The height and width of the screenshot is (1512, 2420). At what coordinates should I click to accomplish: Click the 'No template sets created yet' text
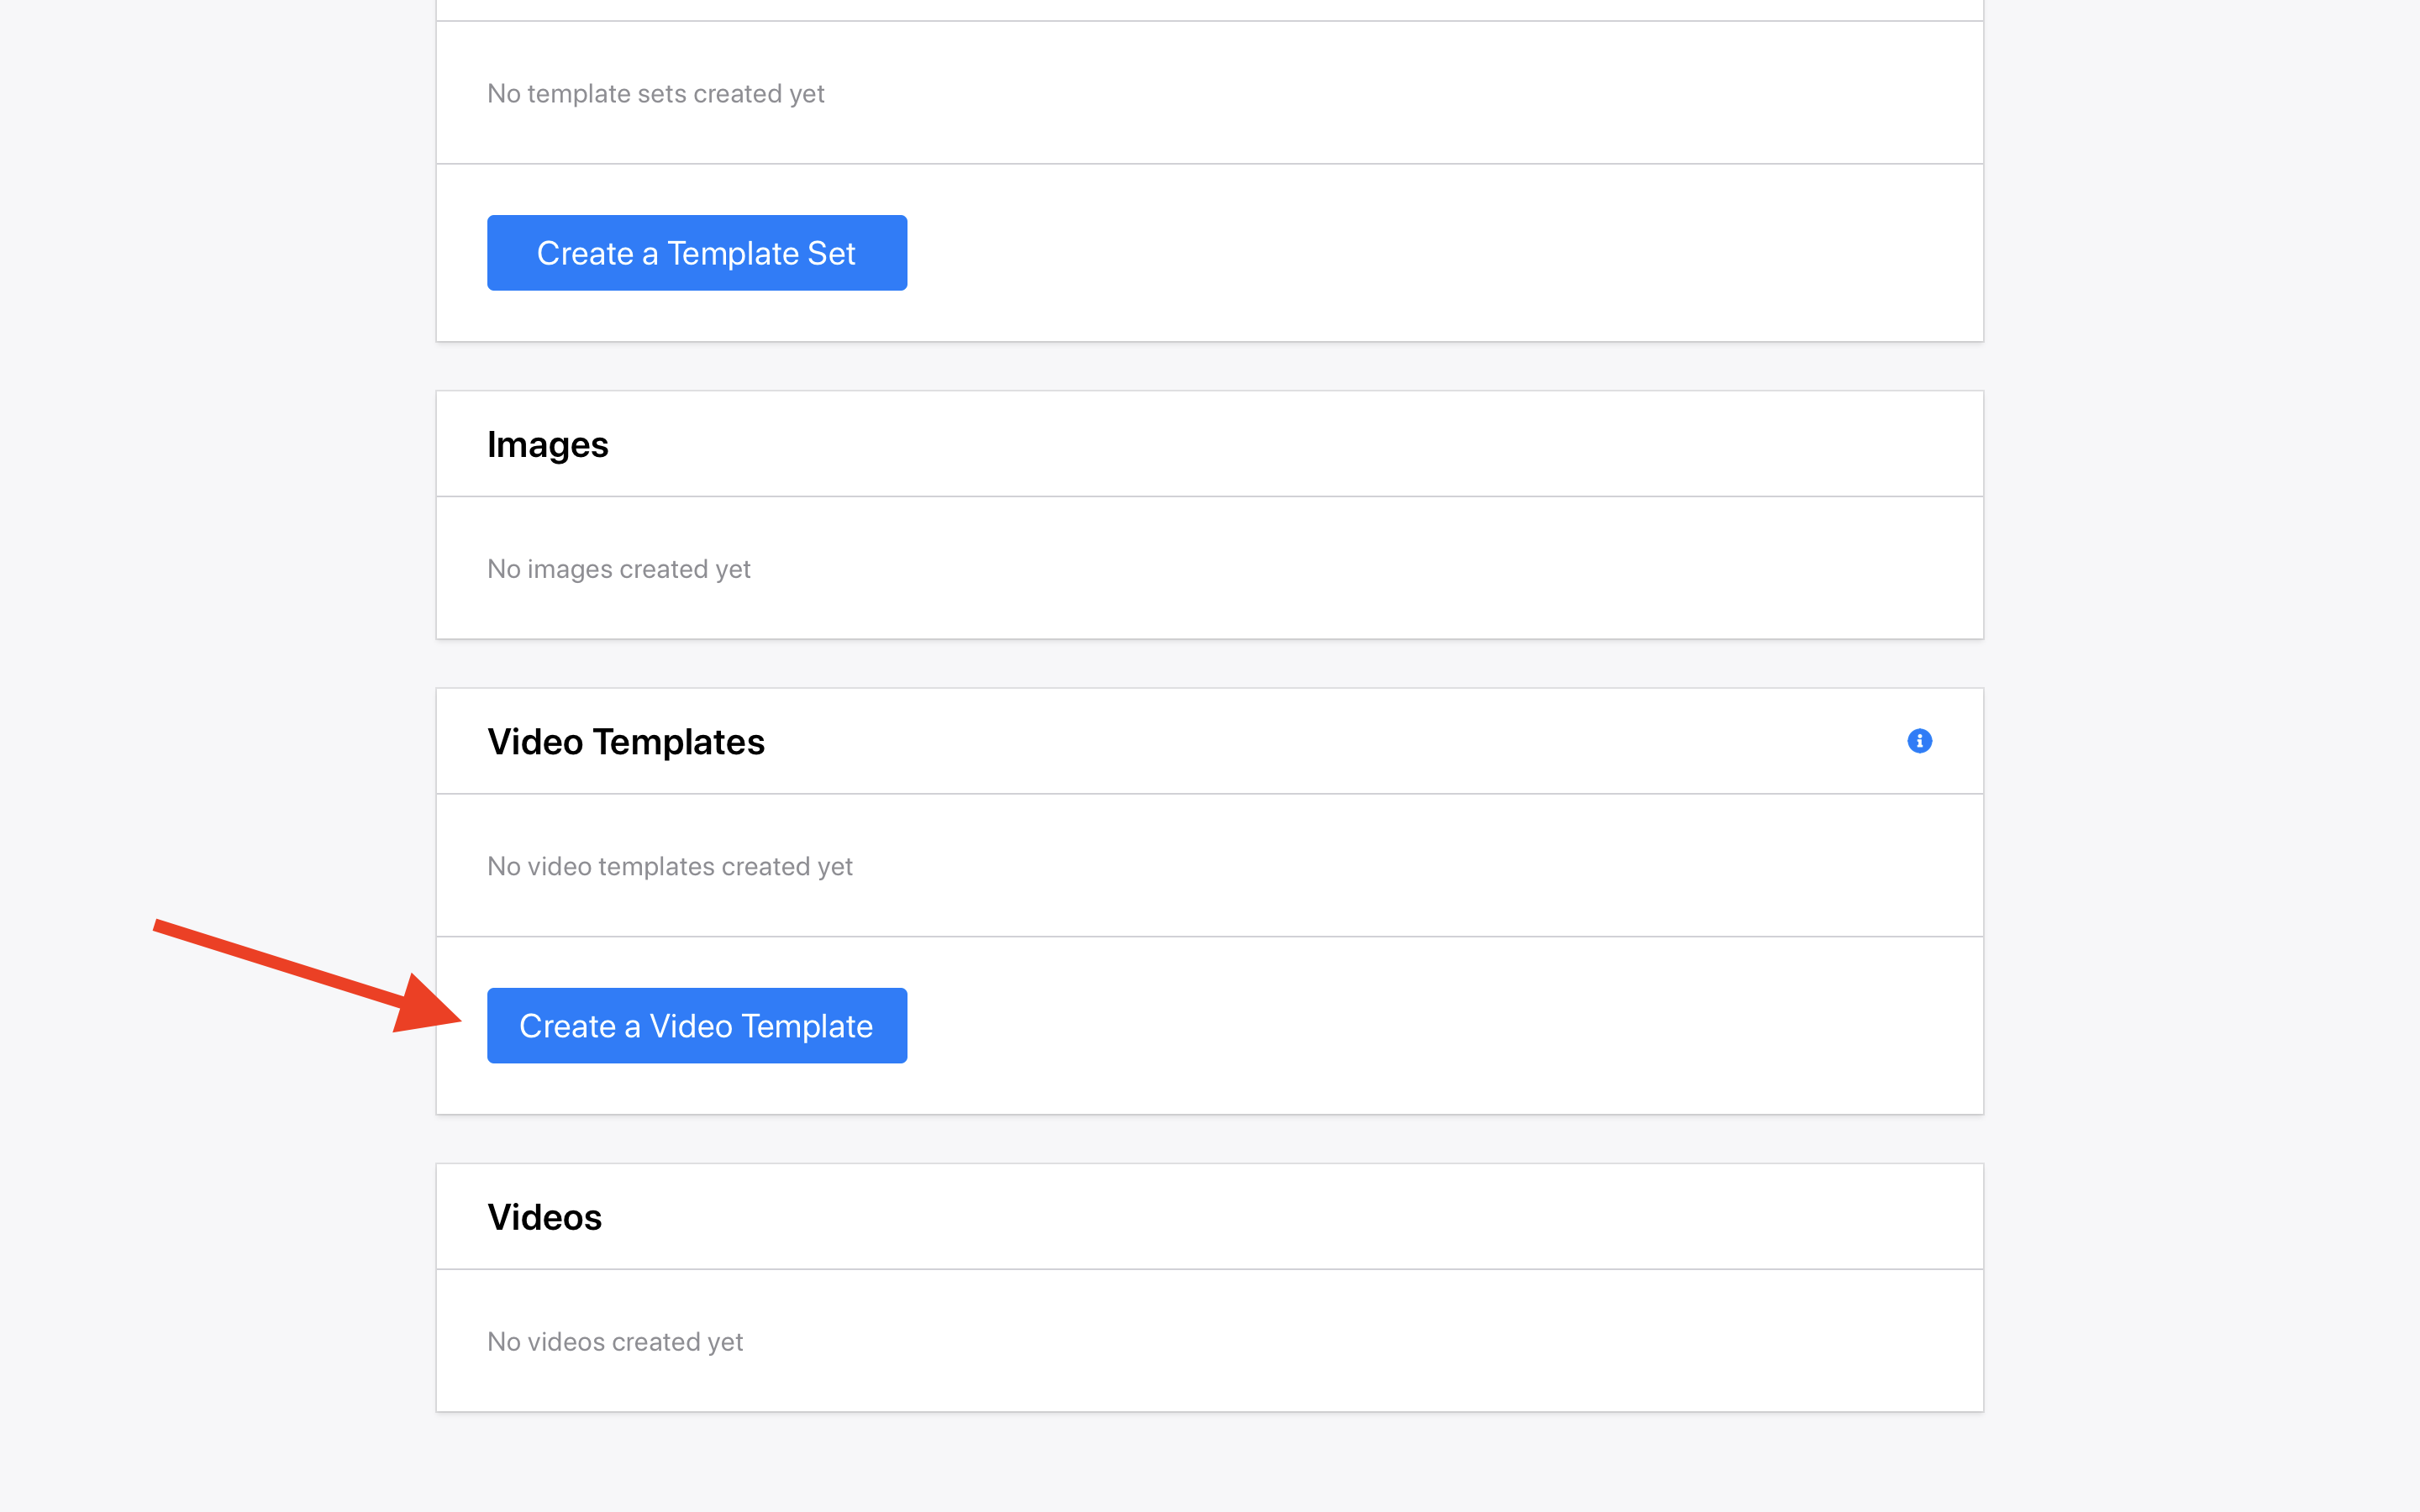point(655,94)
